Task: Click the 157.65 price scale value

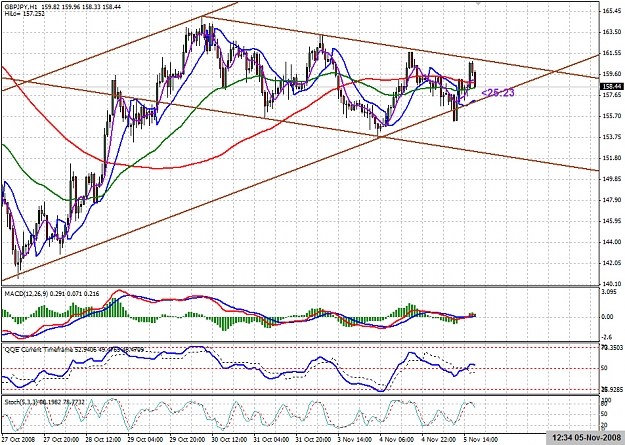Action: pyautogui.click(x=612, y=95)
